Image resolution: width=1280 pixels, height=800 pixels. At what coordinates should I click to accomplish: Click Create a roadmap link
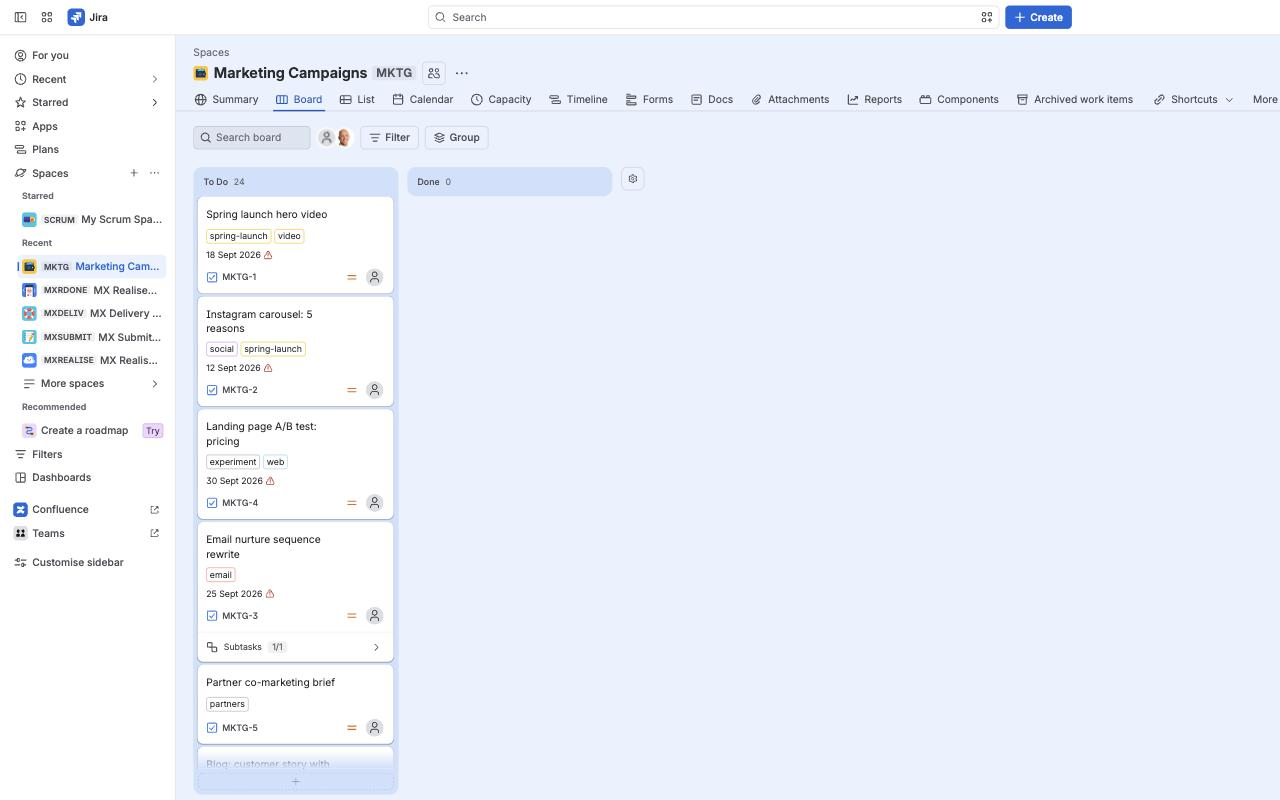coord(84,431)
